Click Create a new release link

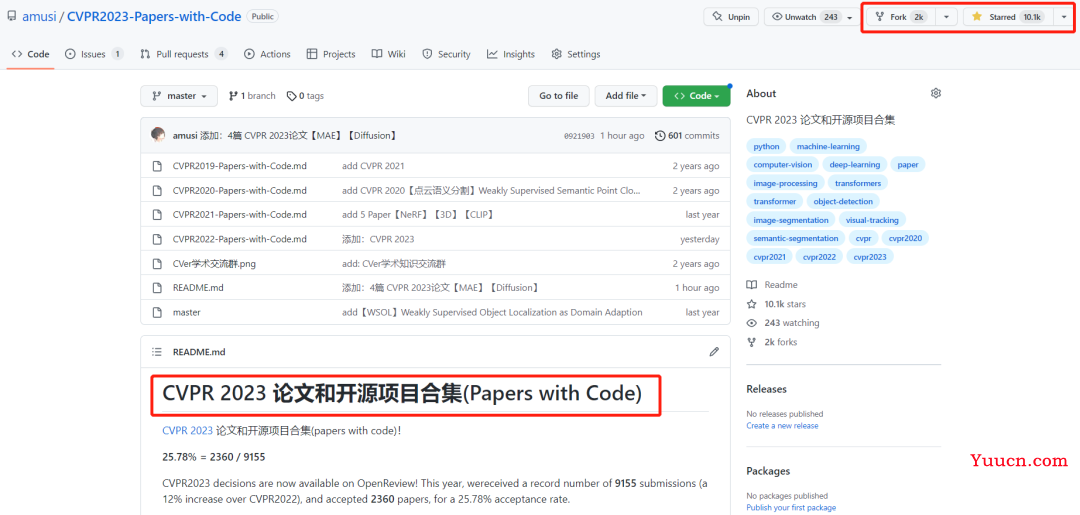tap(782, 425)
